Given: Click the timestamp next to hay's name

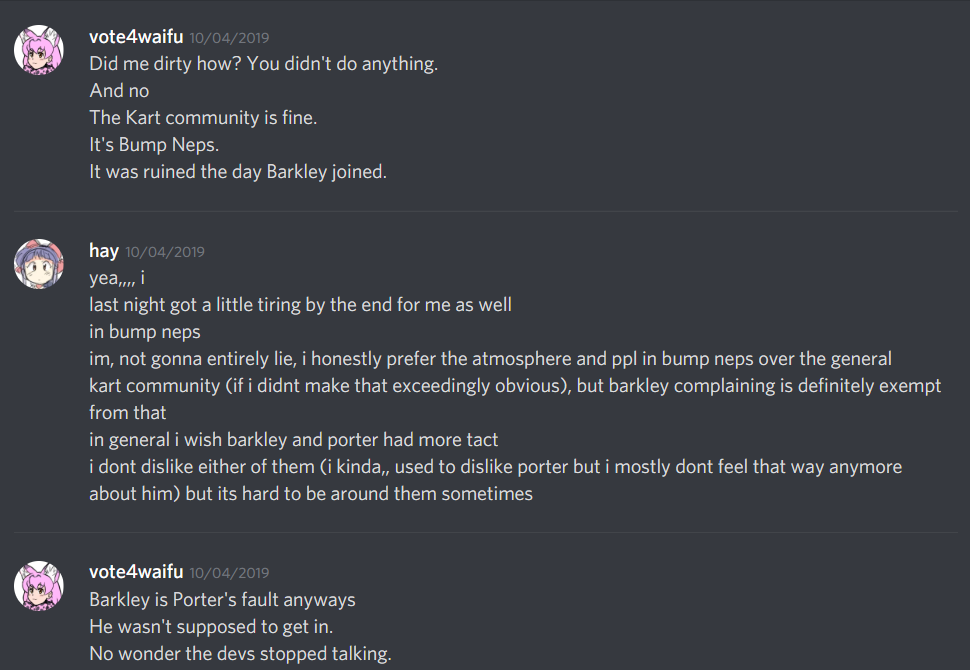Looking at the screenshot, I should (165, 252).
